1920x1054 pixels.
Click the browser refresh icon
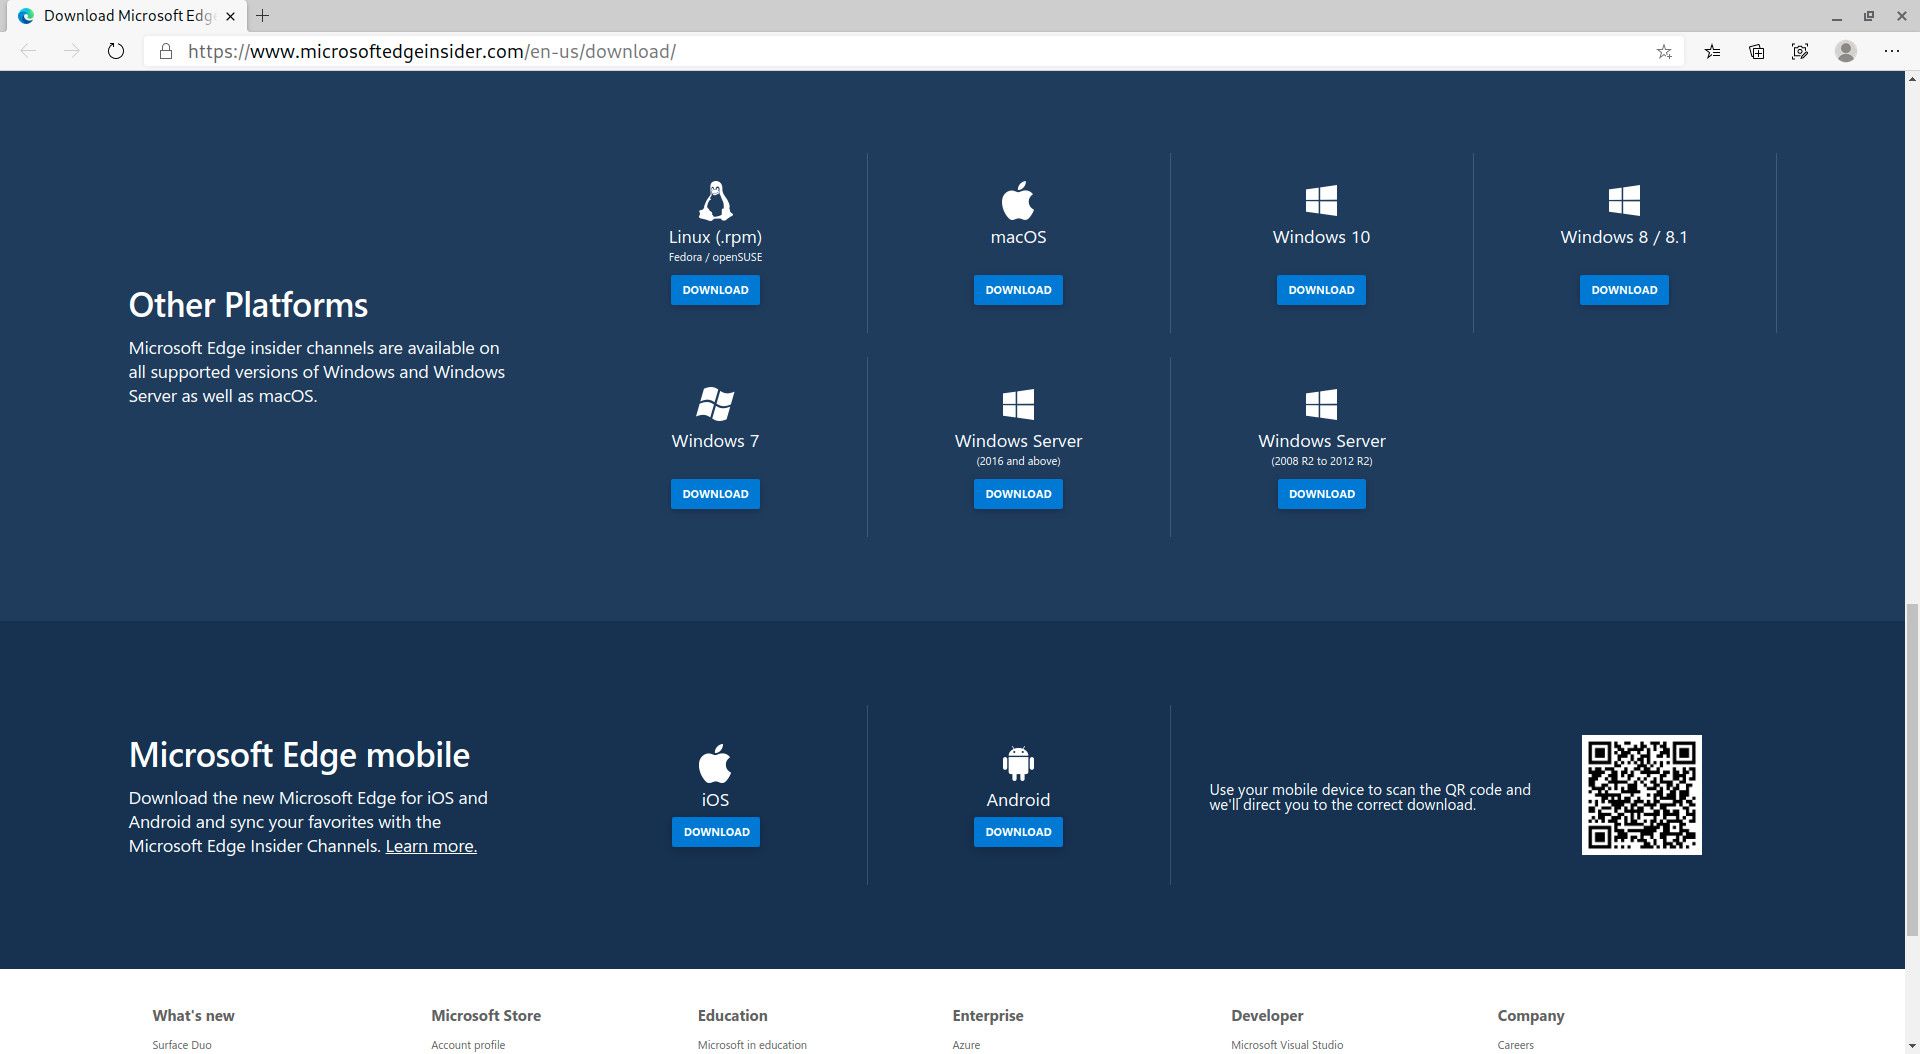point(116,51)
